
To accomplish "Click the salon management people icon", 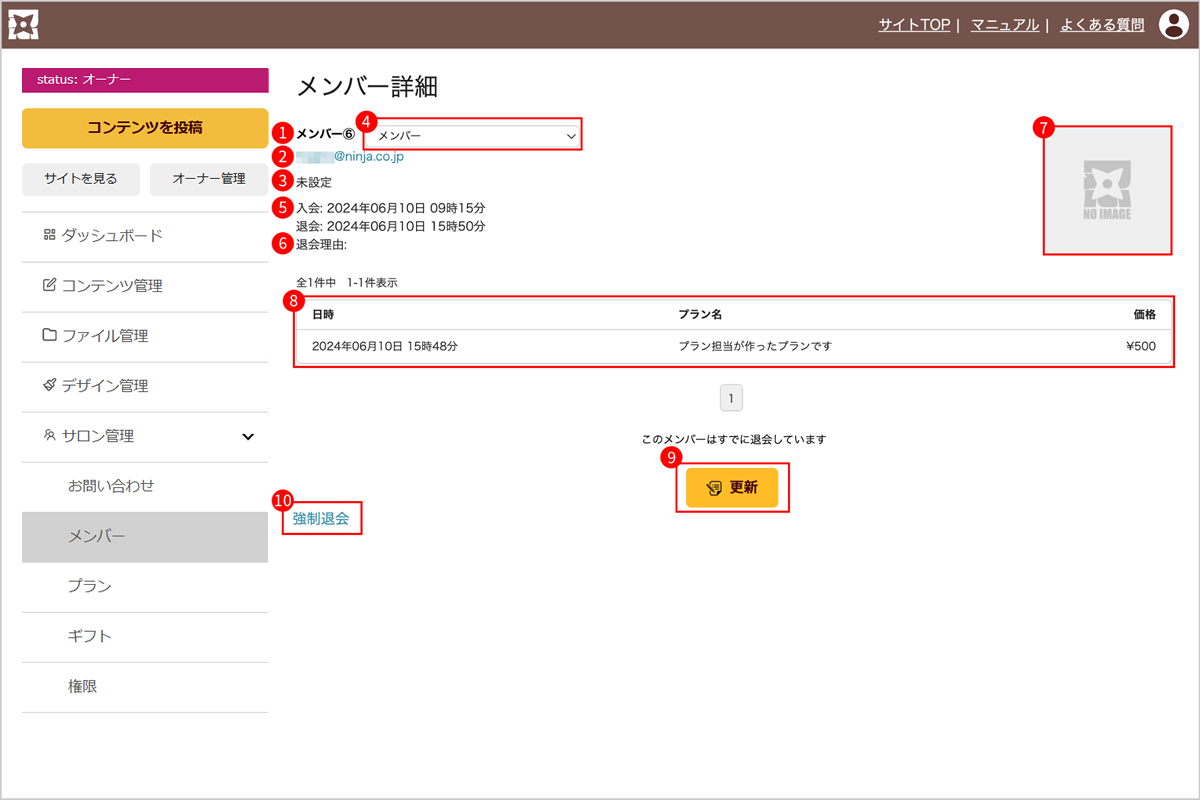I will pyautogui.click(x=49, y=436).
